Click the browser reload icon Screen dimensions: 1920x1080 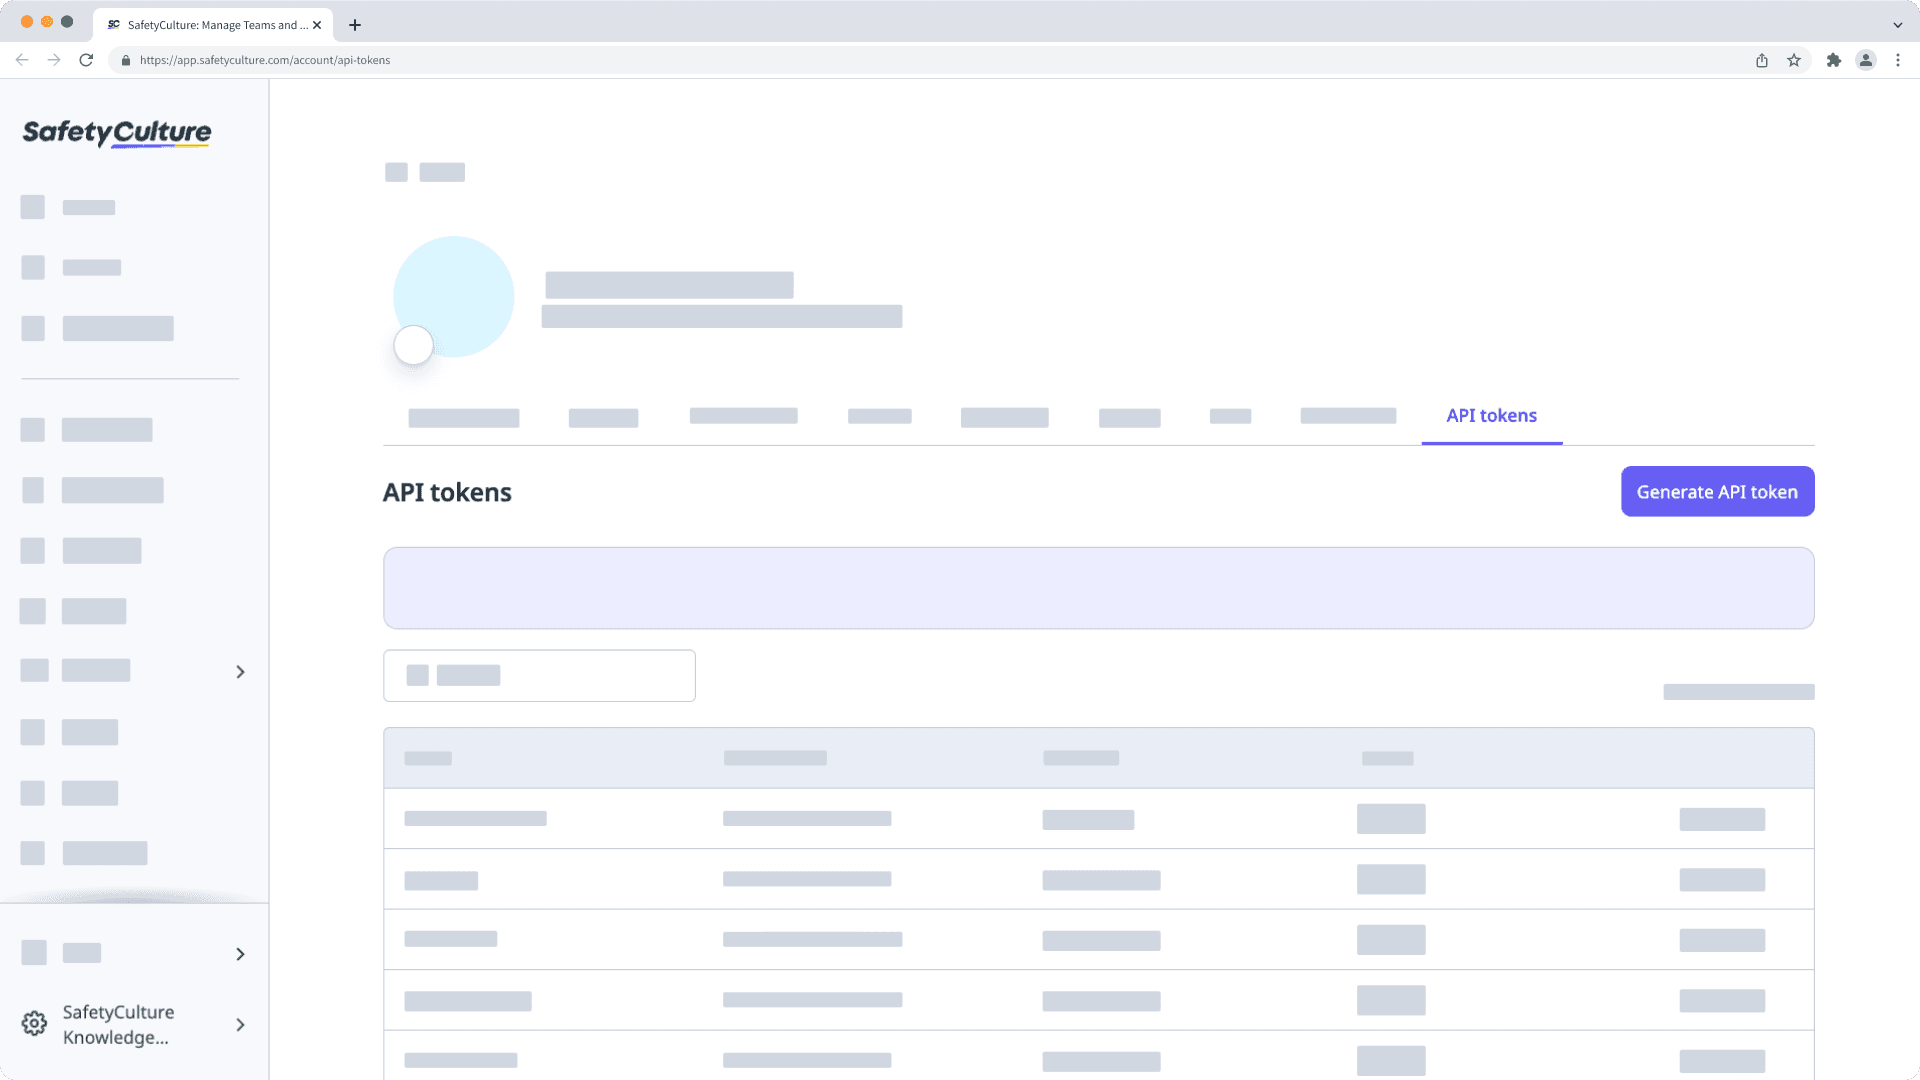(x=88, y=60)
